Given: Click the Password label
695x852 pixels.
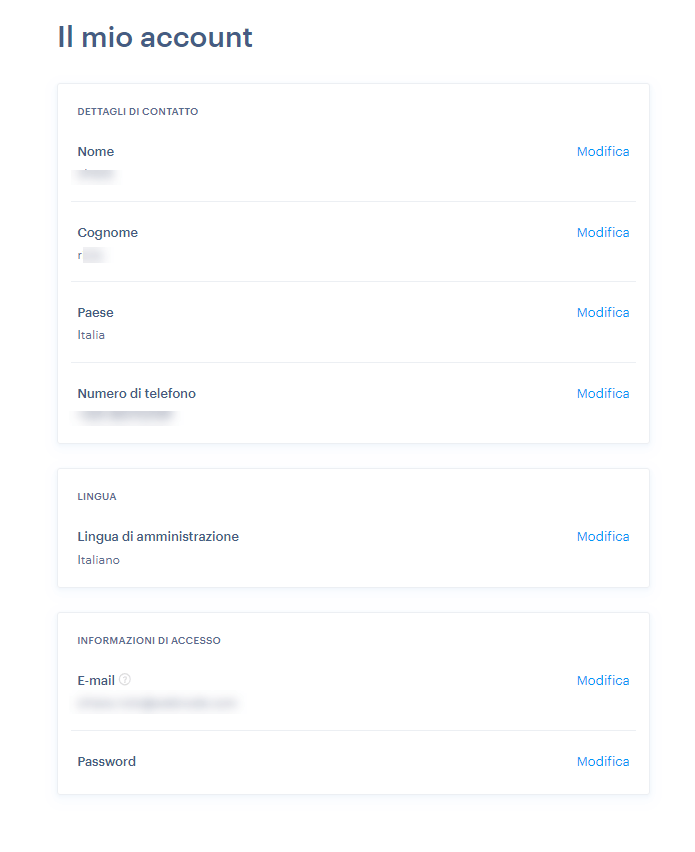Looking at the screenshot, I should 107,761.
